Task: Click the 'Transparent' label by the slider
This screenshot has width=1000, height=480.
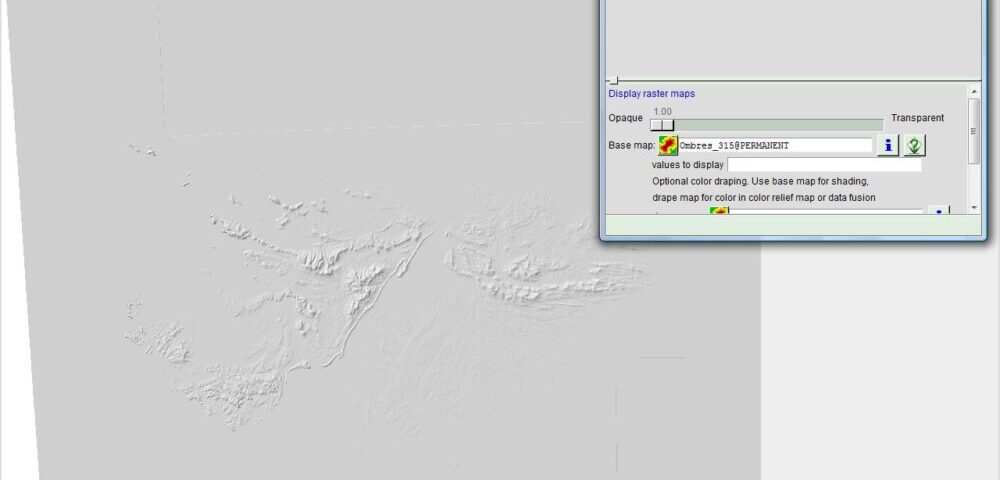Action: pyautogui.click(x=917, y=118)
